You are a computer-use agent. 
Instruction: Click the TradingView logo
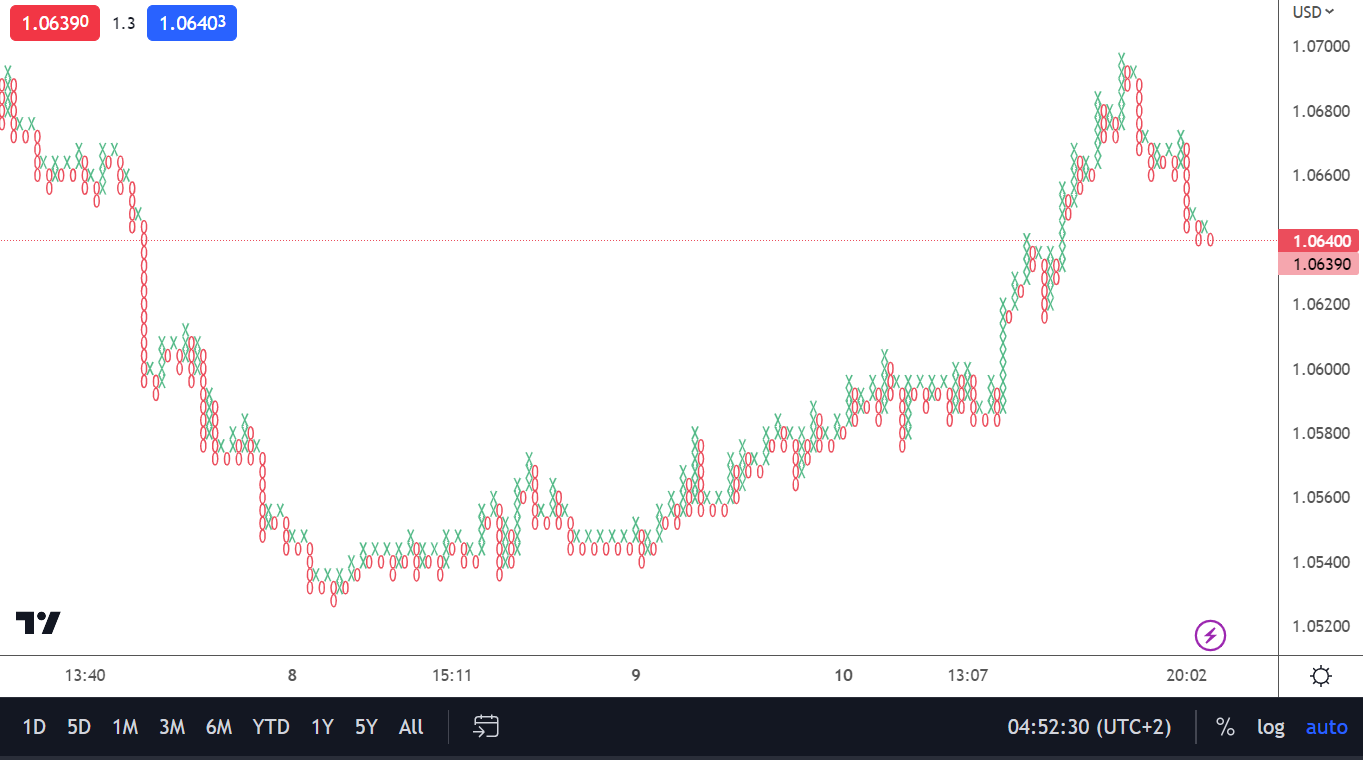[x=38, y=623]
